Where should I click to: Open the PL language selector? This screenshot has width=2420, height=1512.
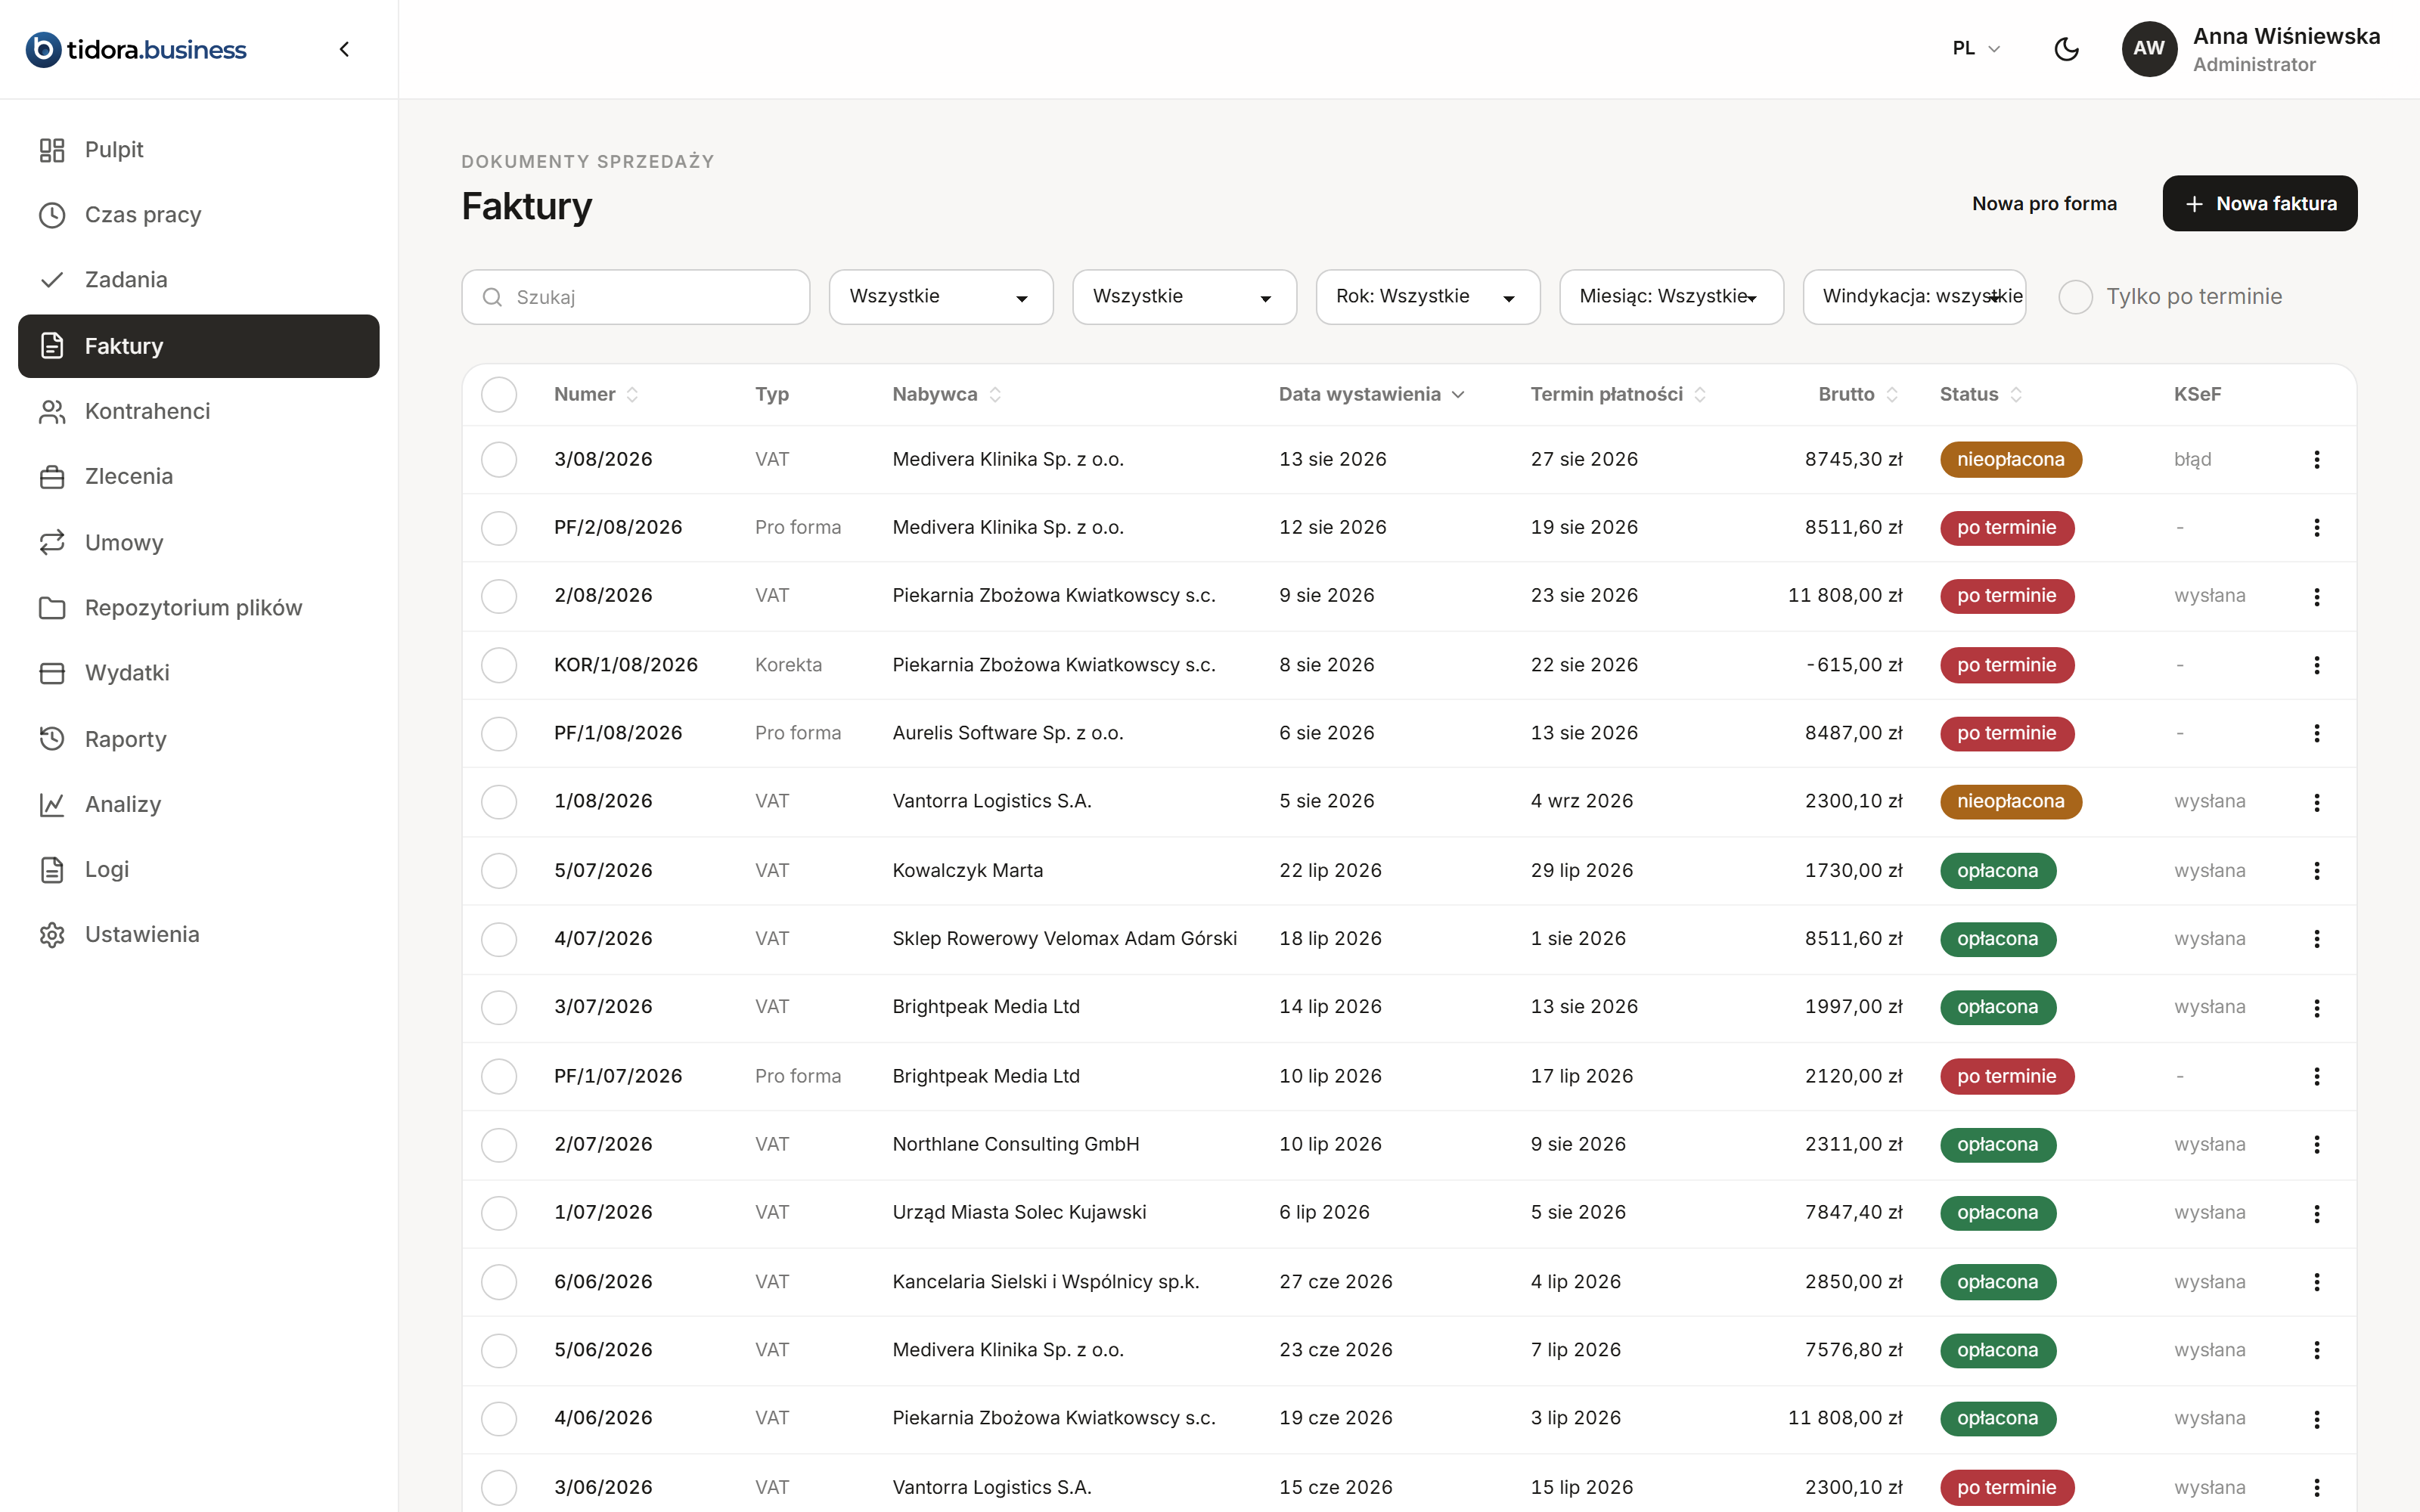tap(1976, 49)
